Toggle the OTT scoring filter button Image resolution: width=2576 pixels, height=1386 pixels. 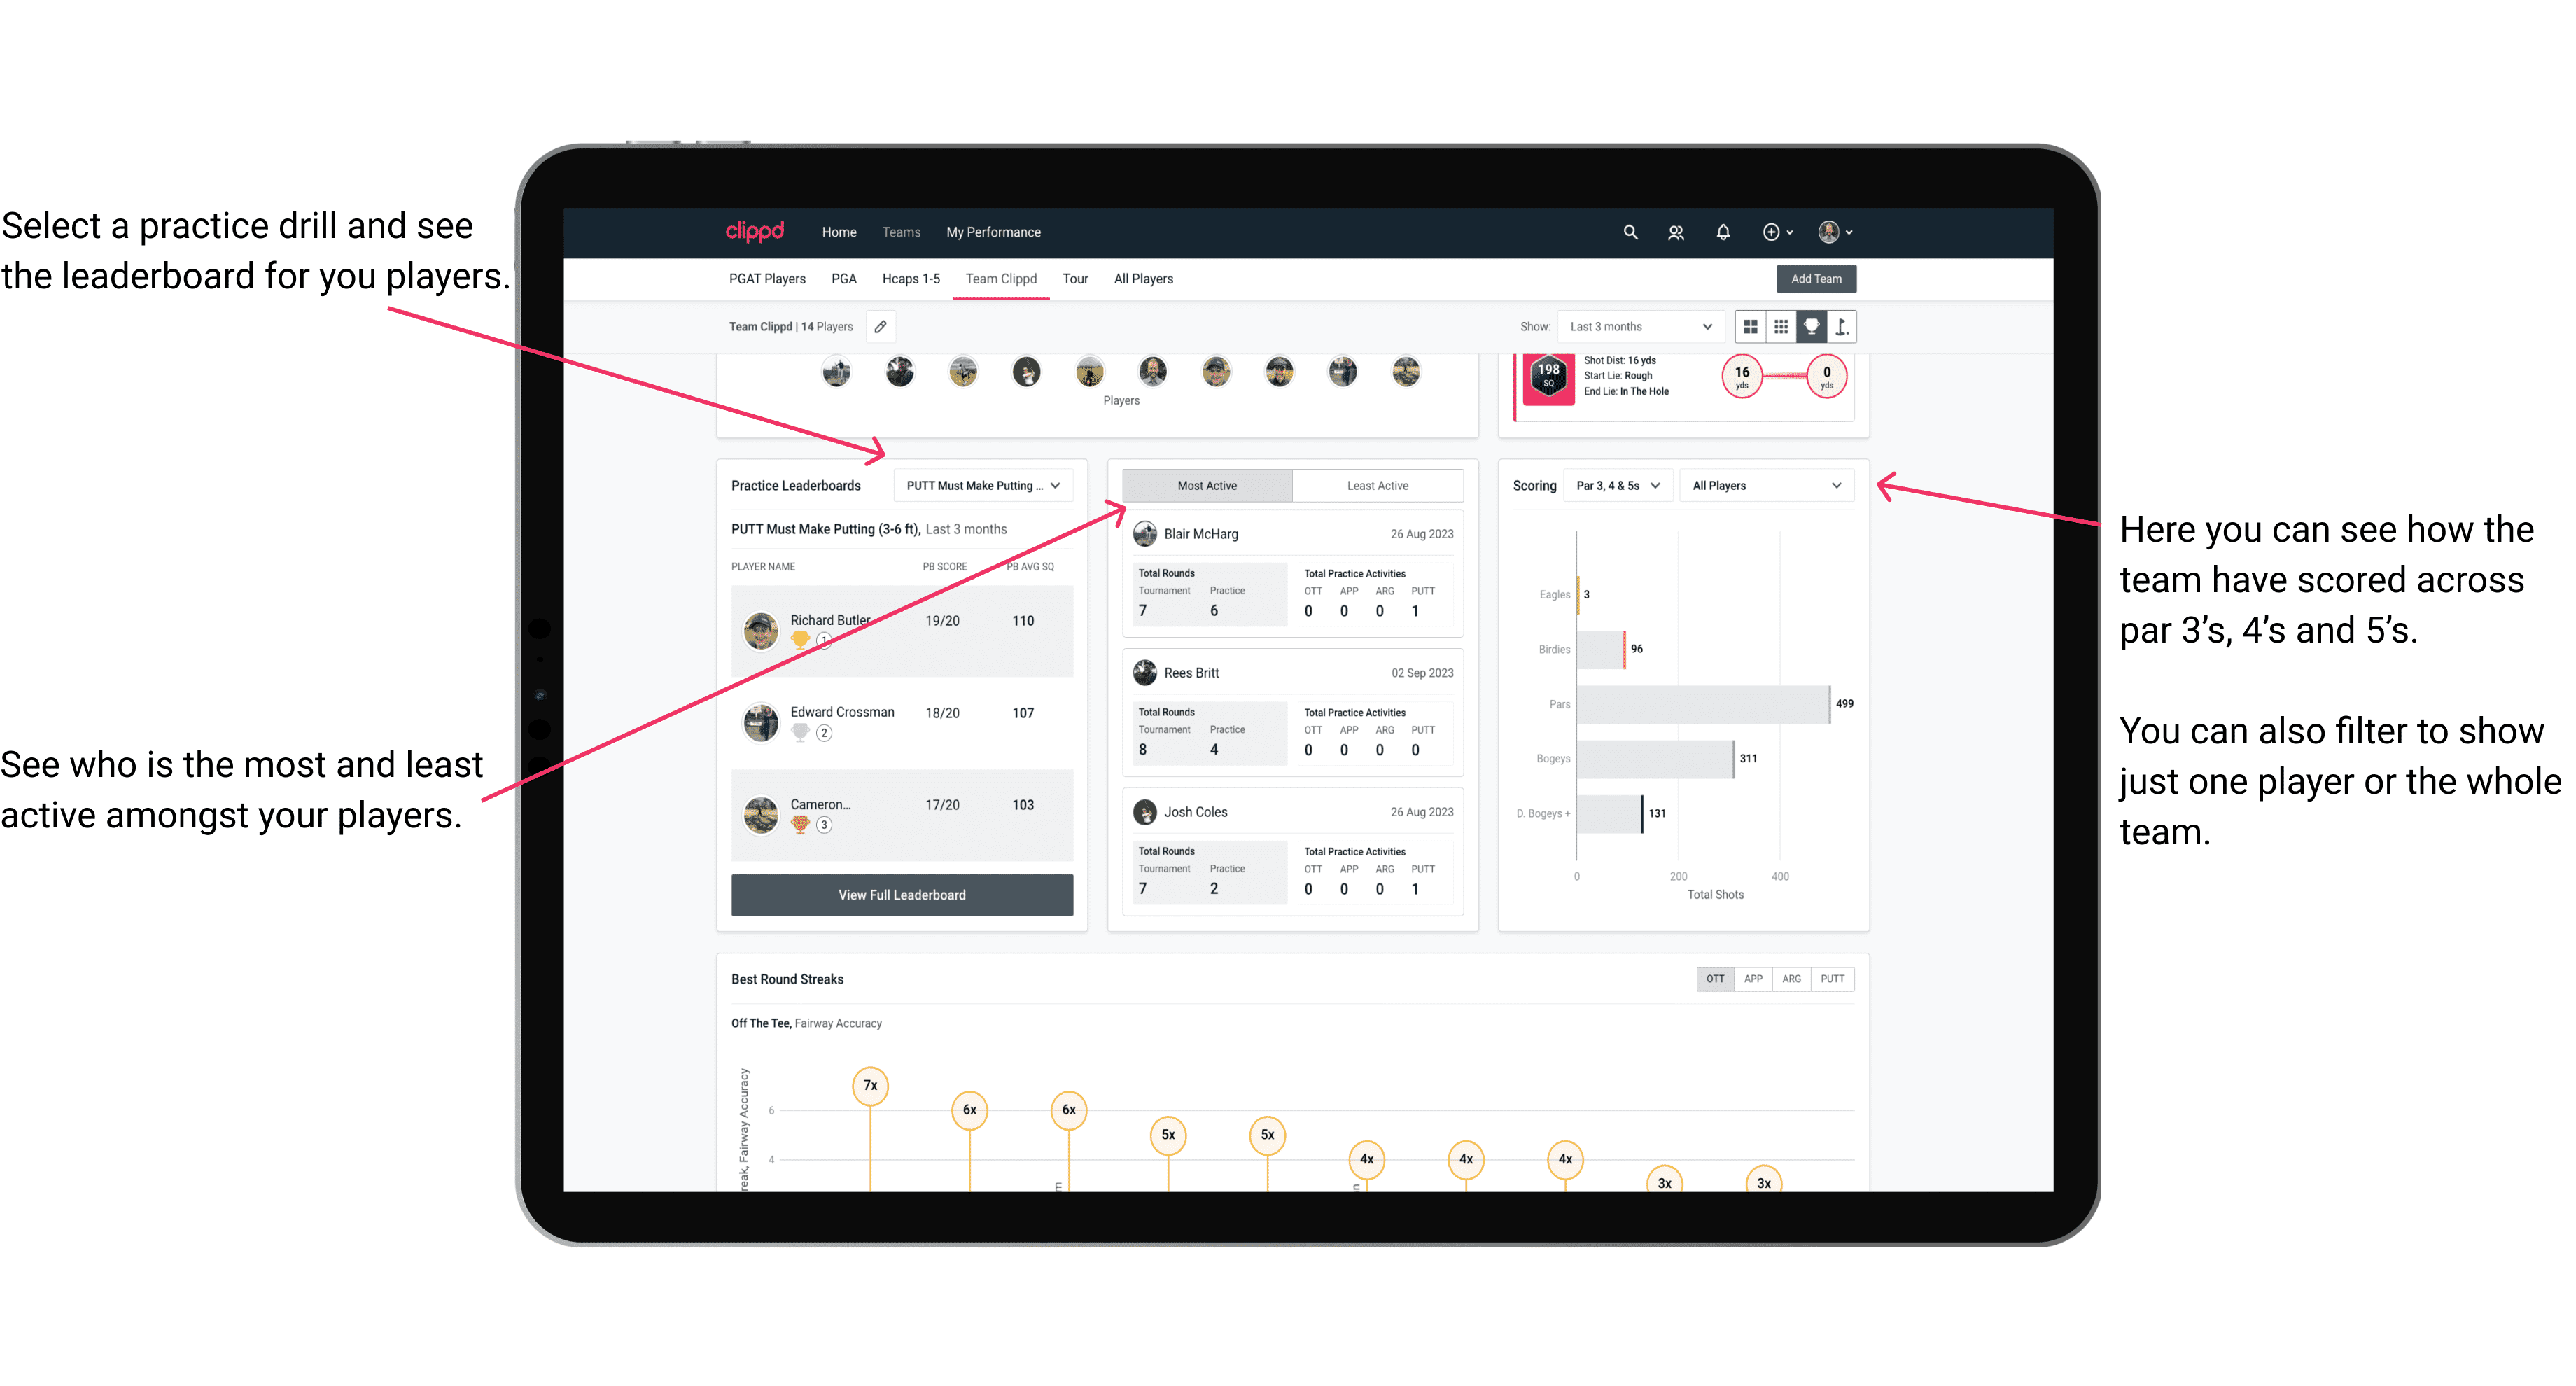point(1714,978)
